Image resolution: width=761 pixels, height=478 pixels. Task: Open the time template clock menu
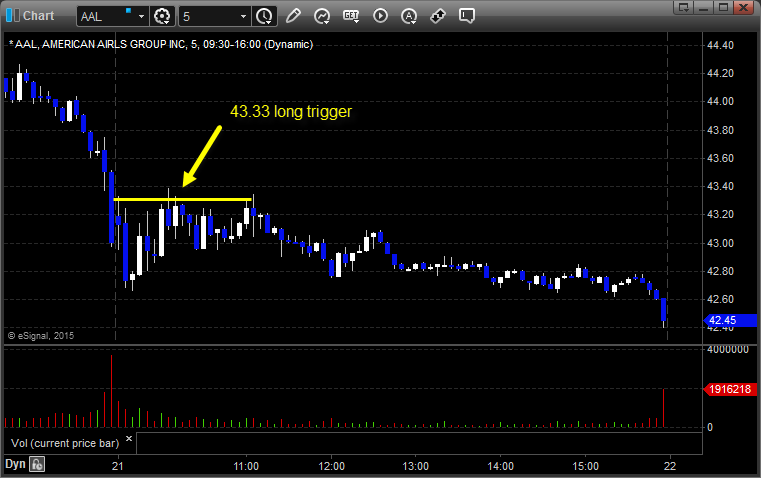coord(264,16)
